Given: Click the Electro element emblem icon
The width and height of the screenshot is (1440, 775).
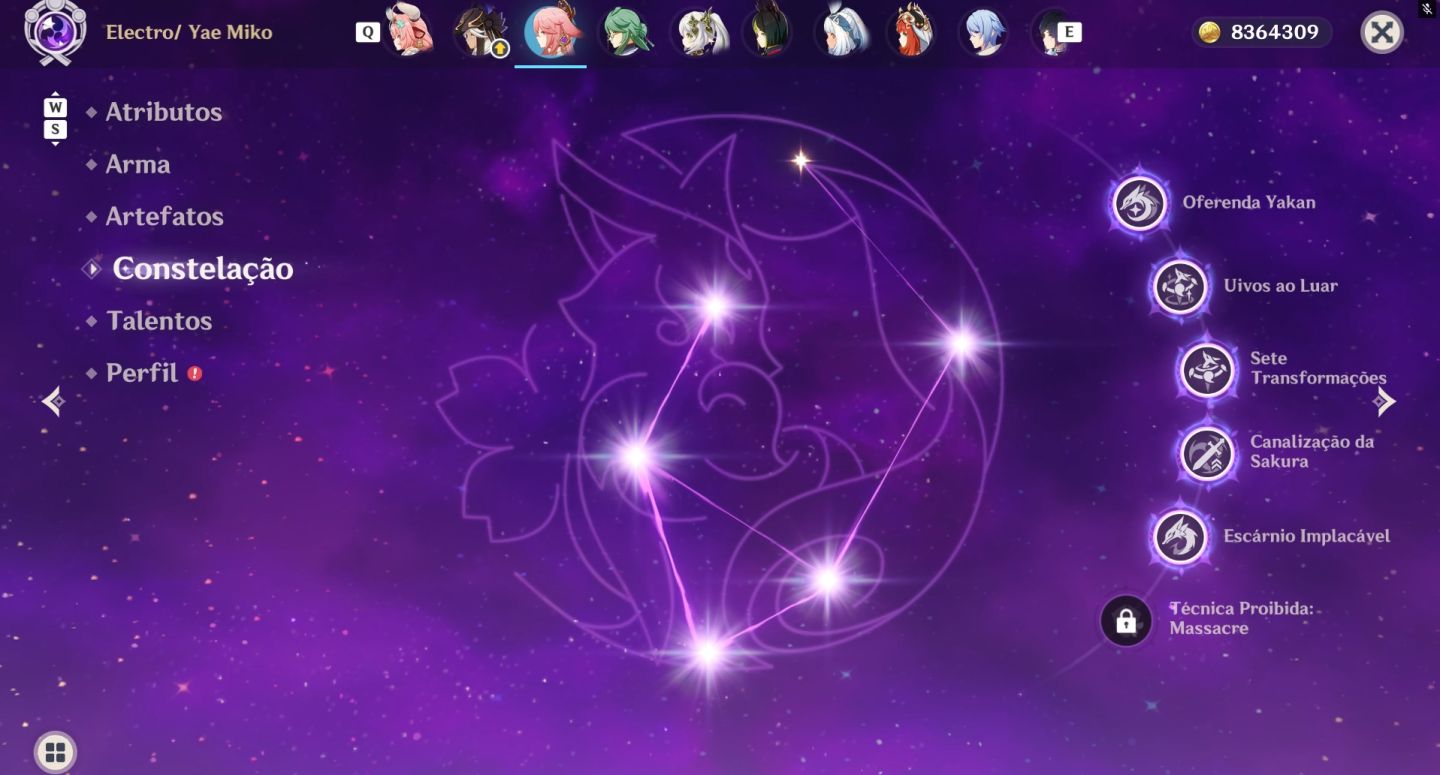Looking at the screenshot, I should click(55, 31).
